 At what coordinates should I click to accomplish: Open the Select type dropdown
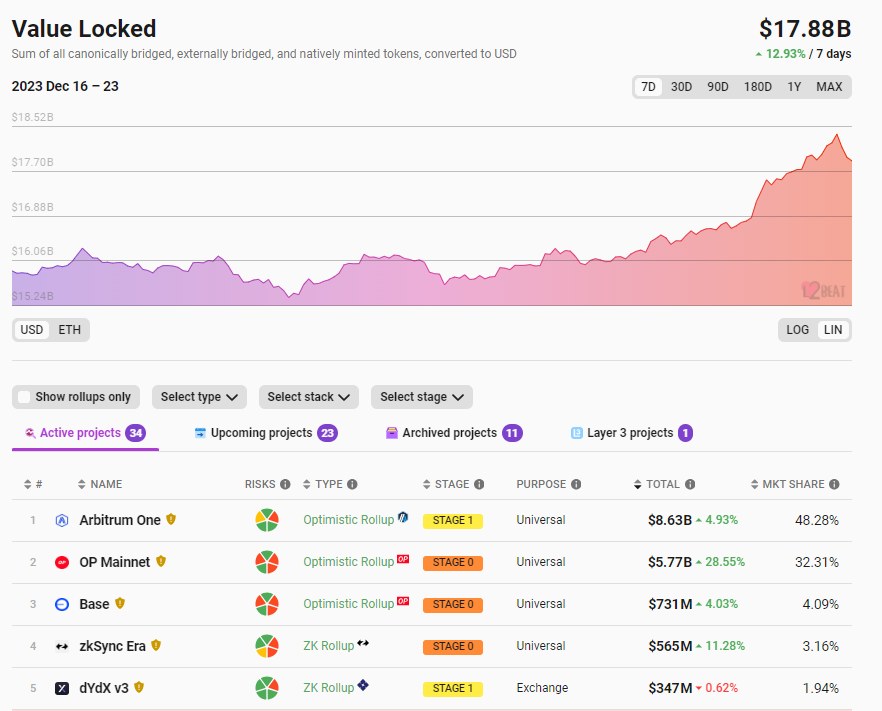199,397
